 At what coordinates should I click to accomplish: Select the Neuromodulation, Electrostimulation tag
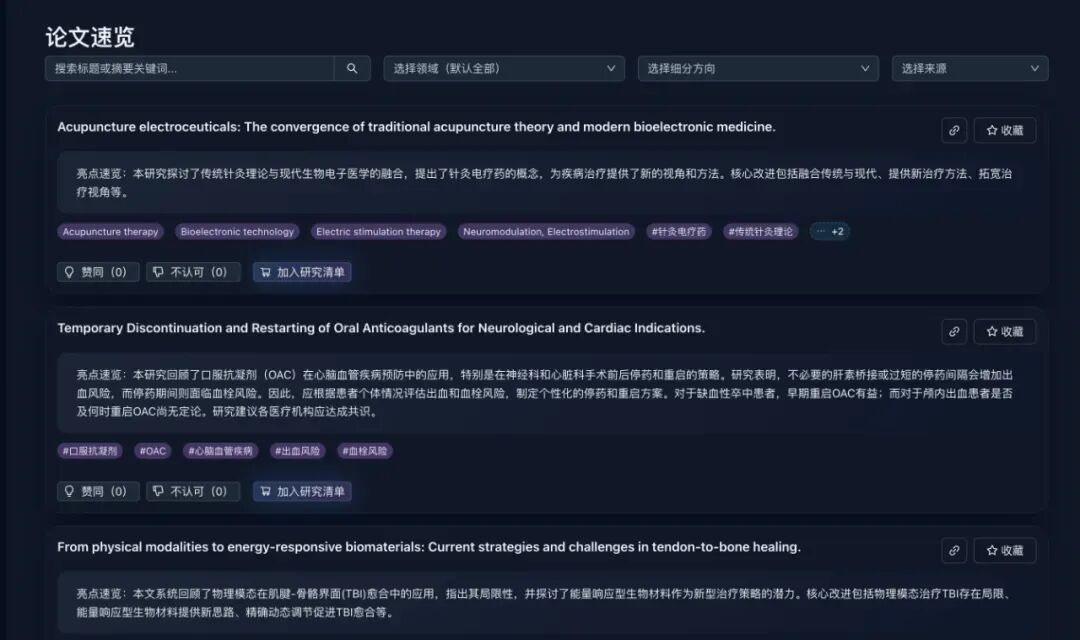pyautogui.click(x=546, y=231)
